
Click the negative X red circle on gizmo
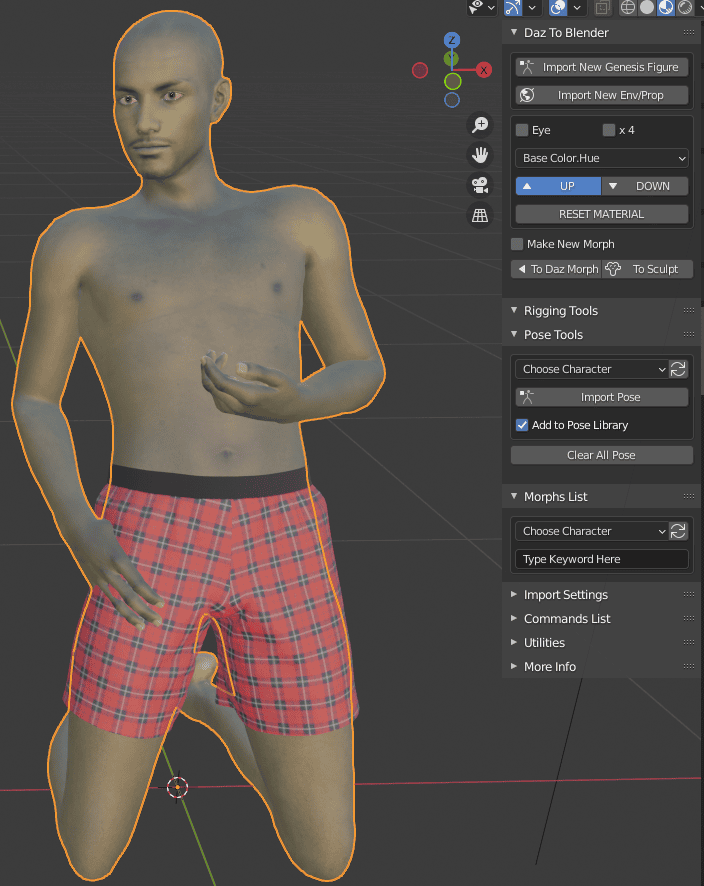click(420, 70)
